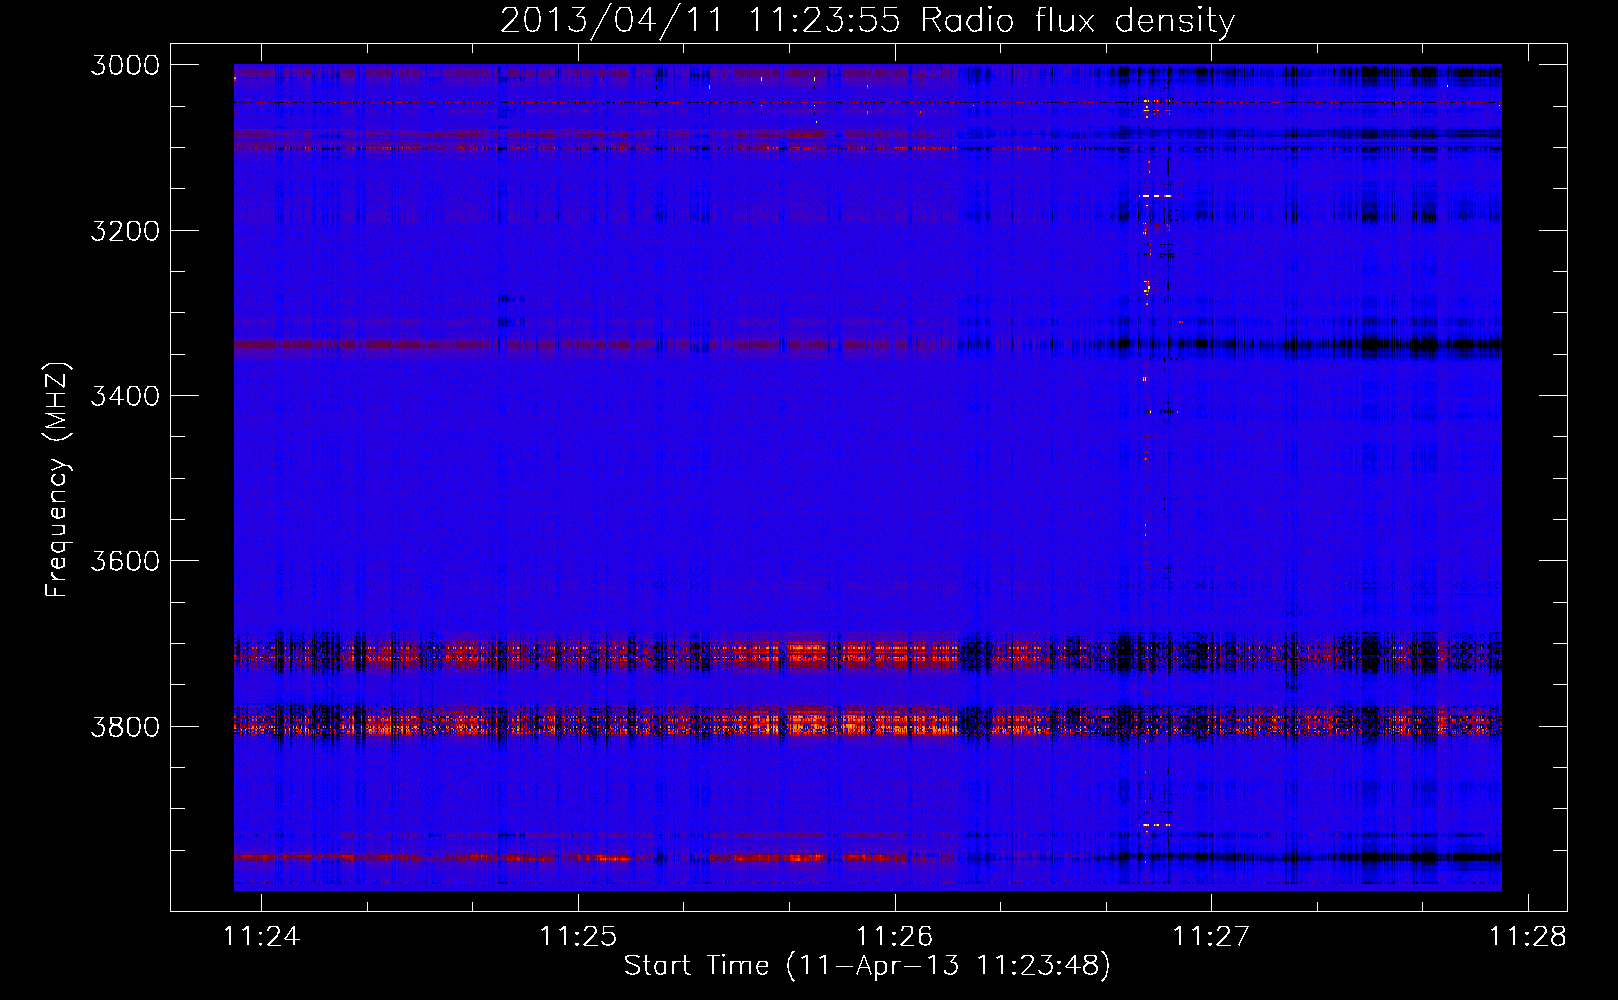Click the "Frequency (MHZ)" axis title
The height and width of the screenshot is (1000, 1618).
pyautogui.click(x=57, y=480)
